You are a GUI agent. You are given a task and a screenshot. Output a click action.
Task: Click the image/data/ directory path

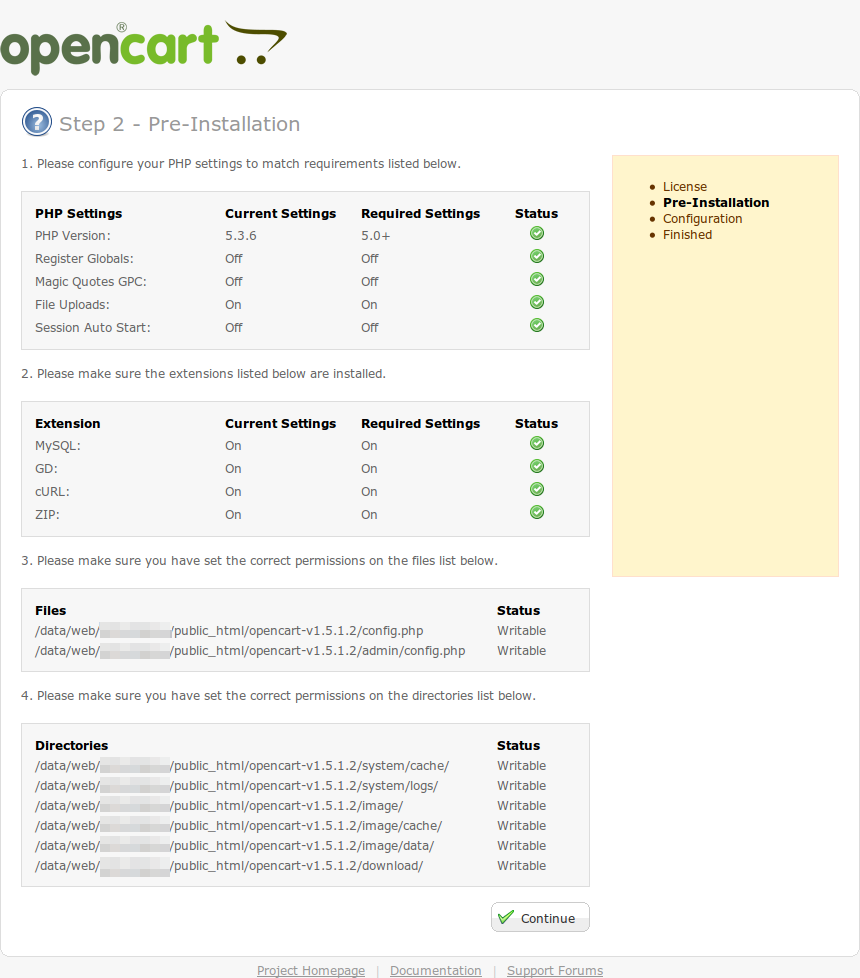click(234, 845)
